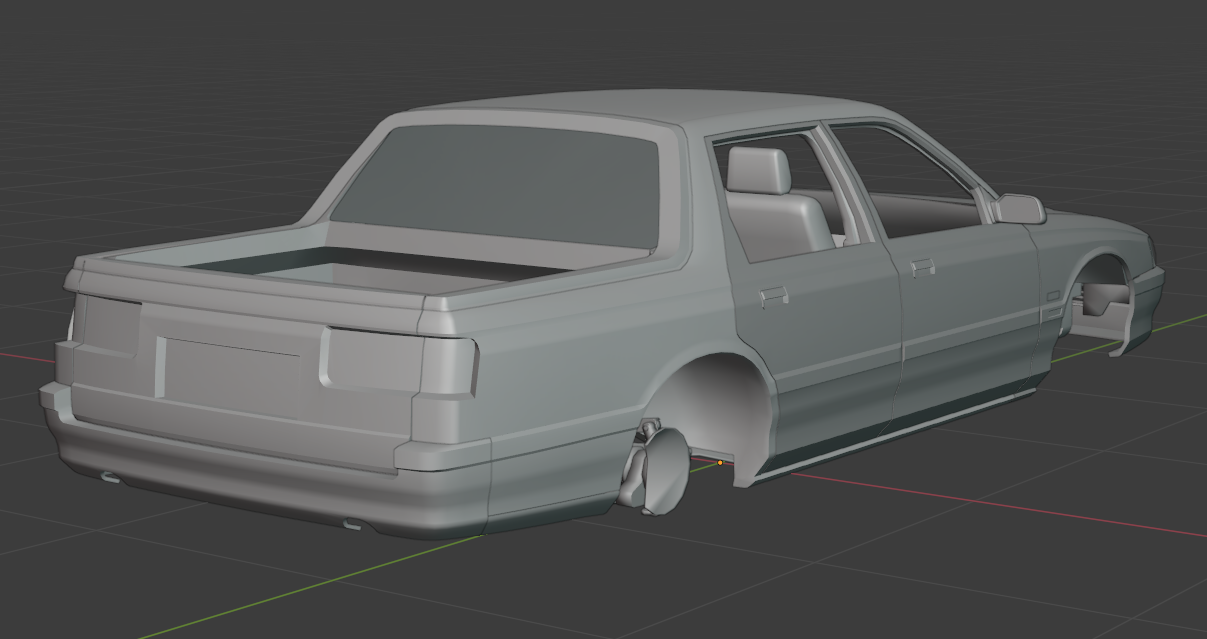Select the rear brake assembly in wheel well
The image size is (1207, 639).
(x=655, y=468)
